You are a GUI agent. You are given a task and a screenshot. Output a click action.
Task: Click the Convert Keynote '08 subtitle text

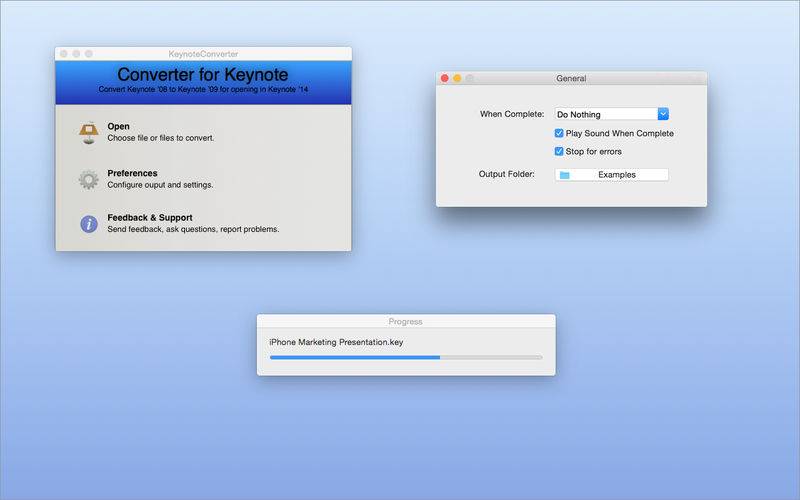click(x=203, y=89)
